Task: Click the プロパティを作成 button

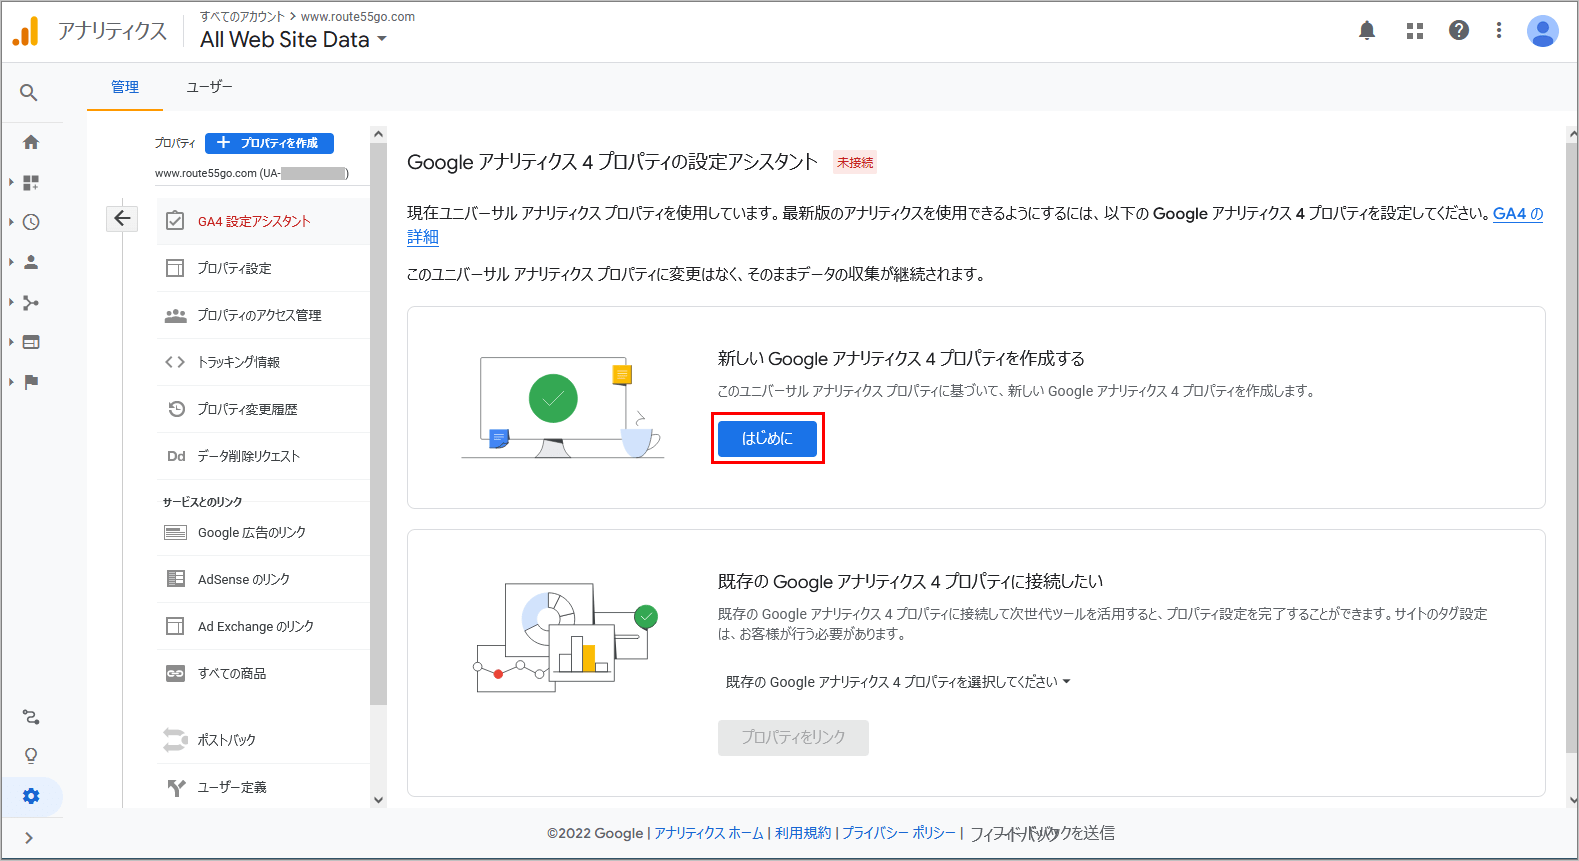Action: 269,143
